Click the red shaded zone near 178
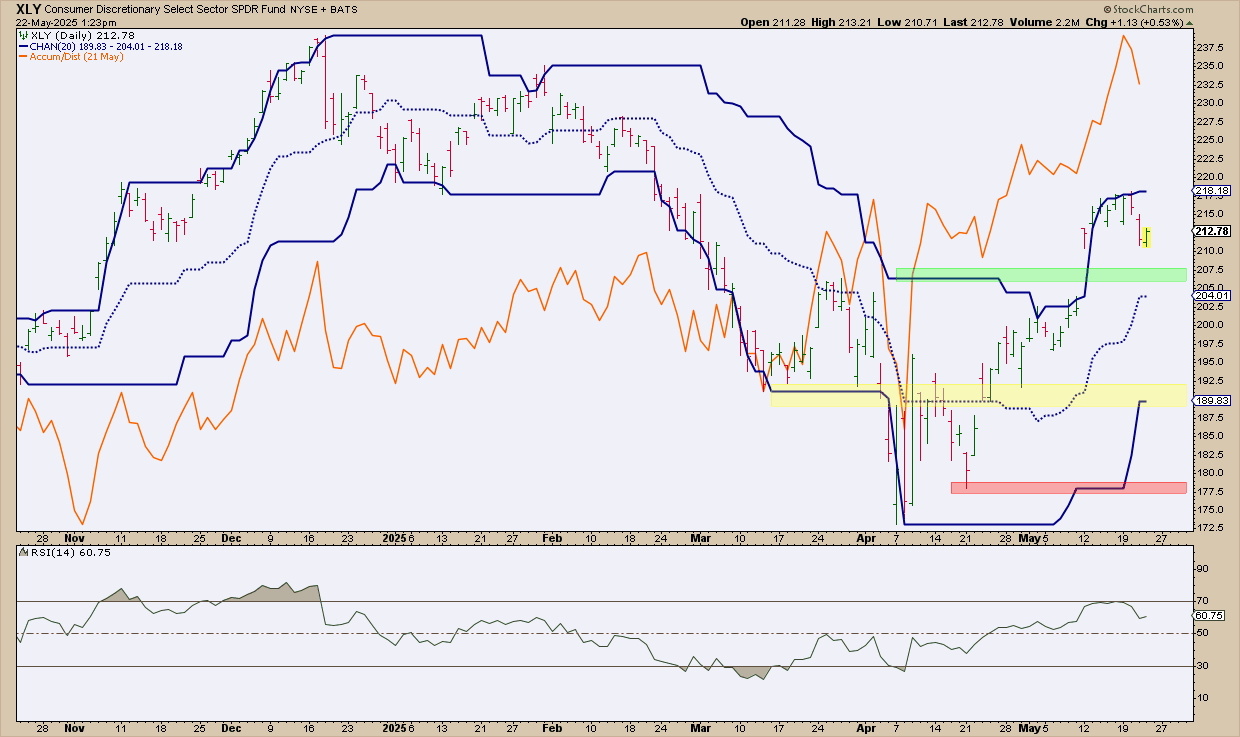The height and width of the screenshot is (737, 1240). coord(1068,487)
